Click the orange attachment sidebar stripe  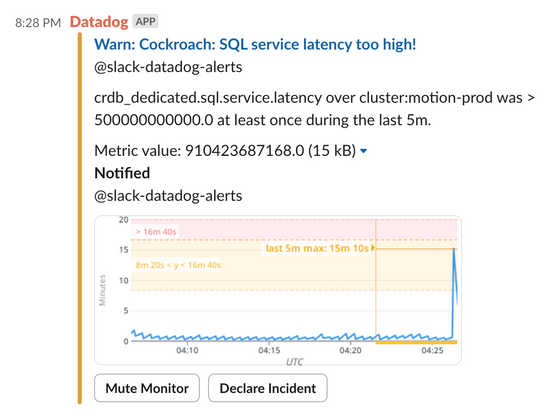tap(80, 218)
